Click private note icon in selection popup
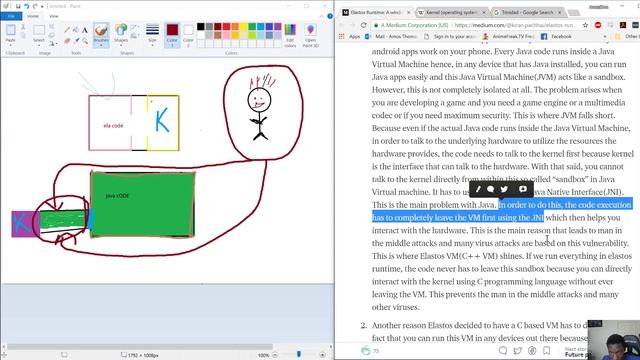This screenshot has height=360, width=640. click(523, 189)
